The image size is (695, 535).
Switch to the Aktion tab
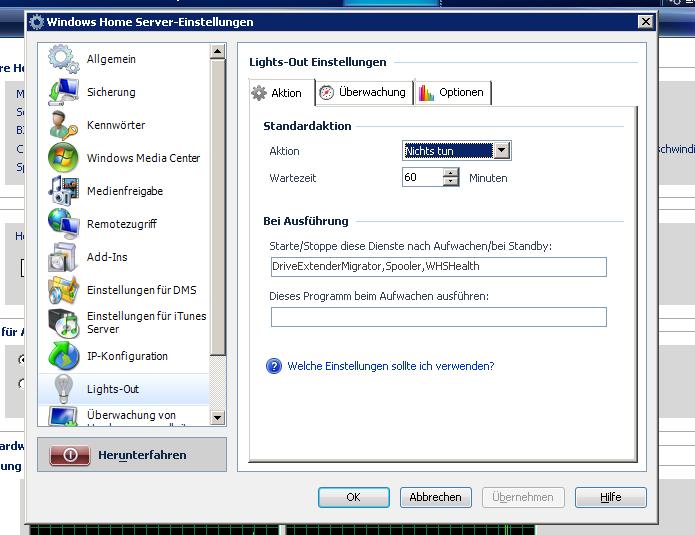point(282,93)
